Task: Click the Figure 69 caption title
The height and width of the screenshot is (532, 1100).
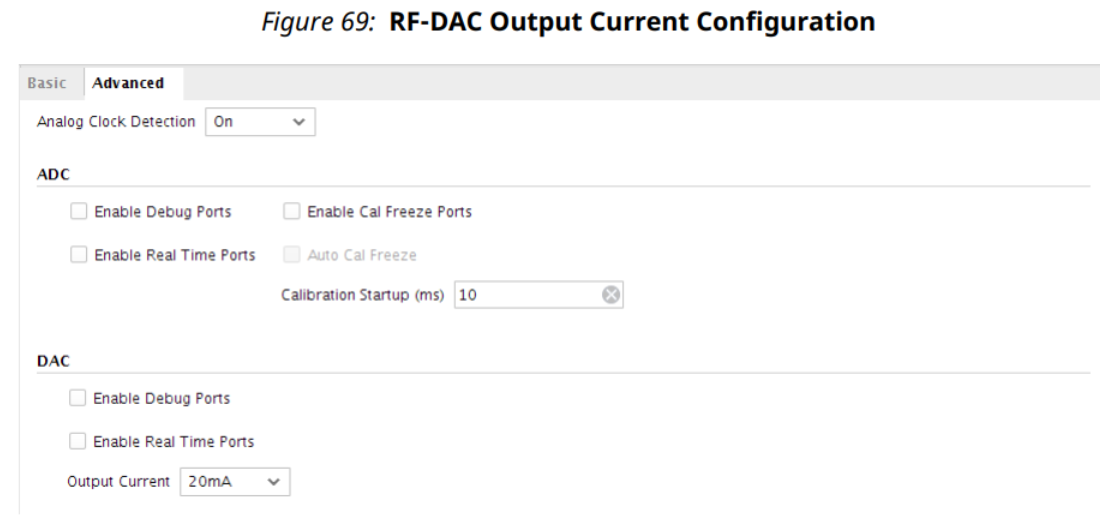Action: pos(549,24)
